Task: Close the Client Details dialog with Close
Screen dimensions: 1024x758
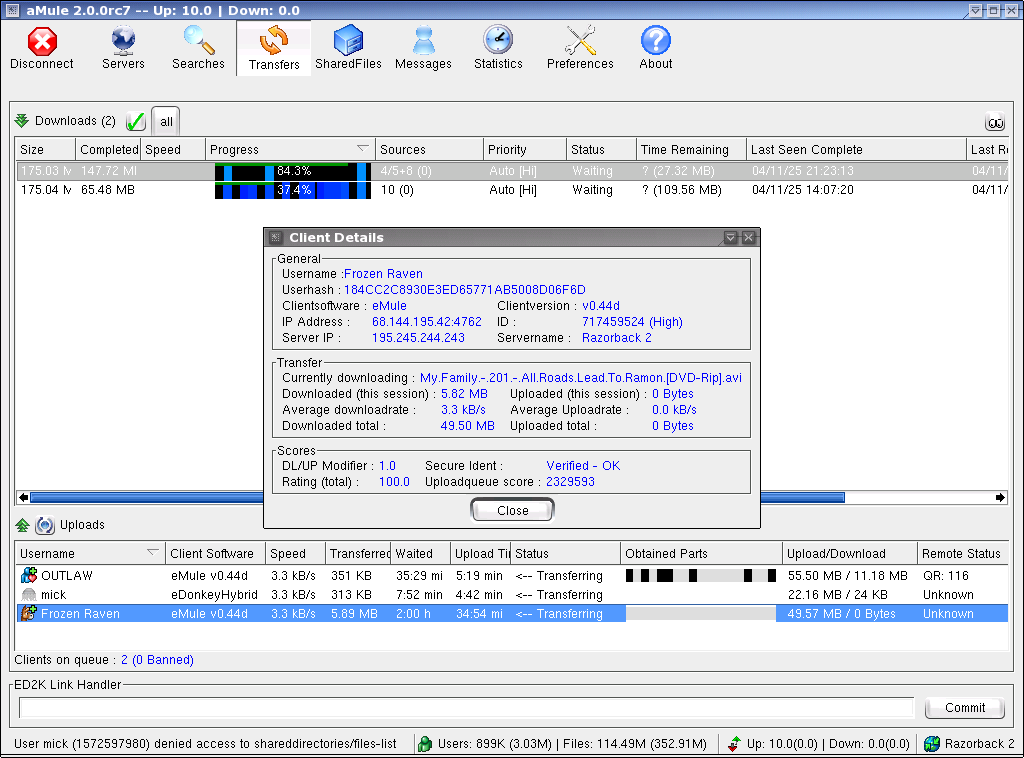Action: [x=512, y=510]
